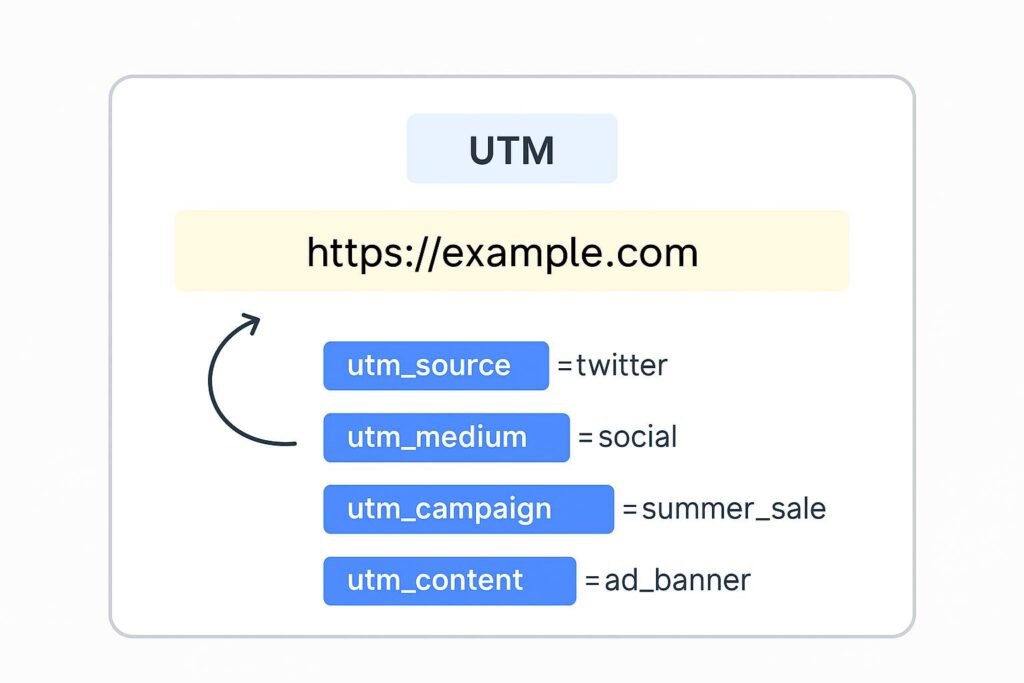Image resolution: width=1024 pixels, height=683 pixels.
Task: Select the utm_content parameter tag
Action: coord(449,581)
